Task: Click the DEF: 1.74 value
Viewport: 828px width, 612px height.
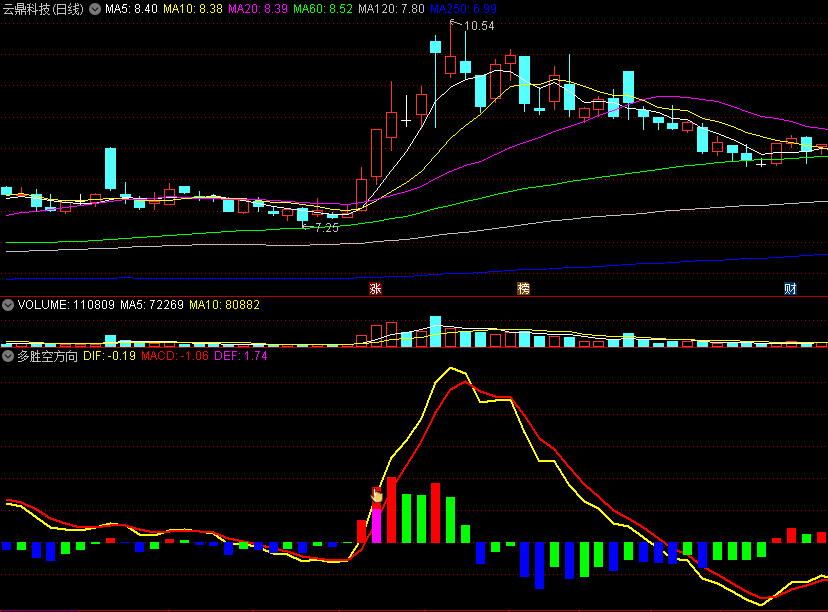Action: point(241,356)
